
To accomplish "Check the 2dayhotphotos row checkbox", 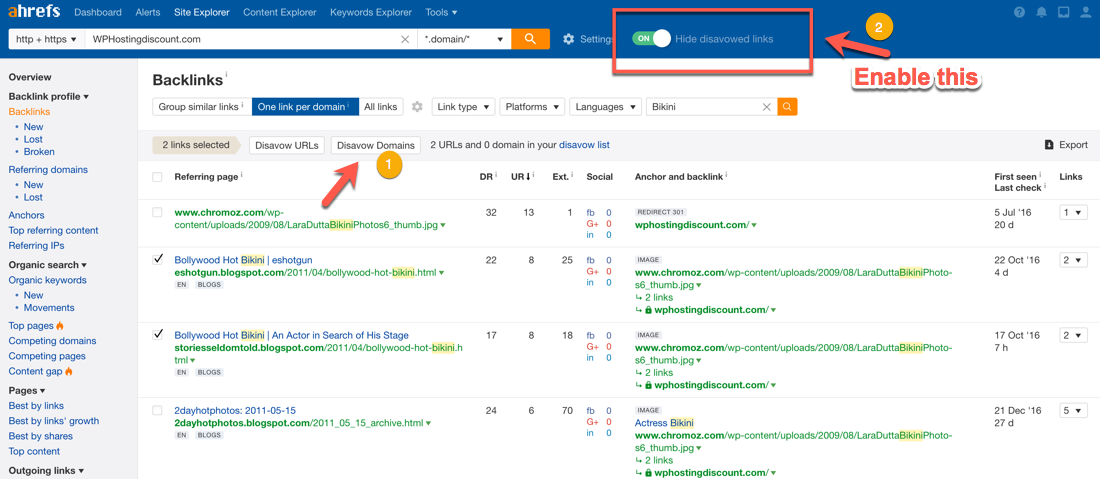I will [x=157, y=410].
